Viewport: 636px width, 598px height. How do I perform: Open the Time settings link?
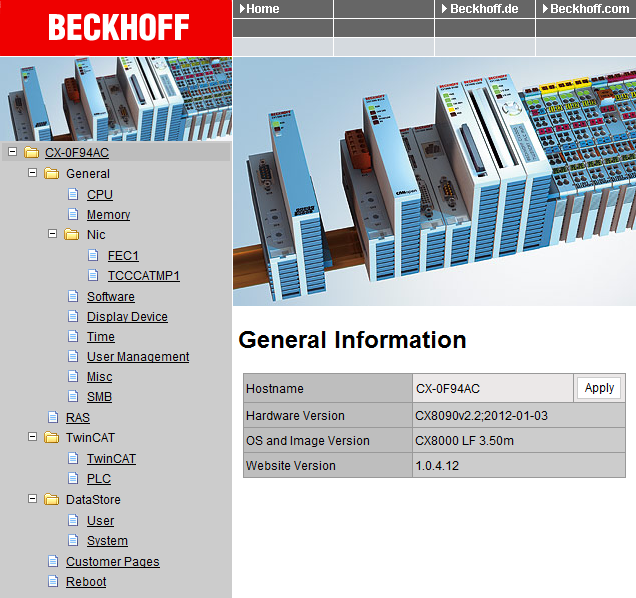coord(101,337)
